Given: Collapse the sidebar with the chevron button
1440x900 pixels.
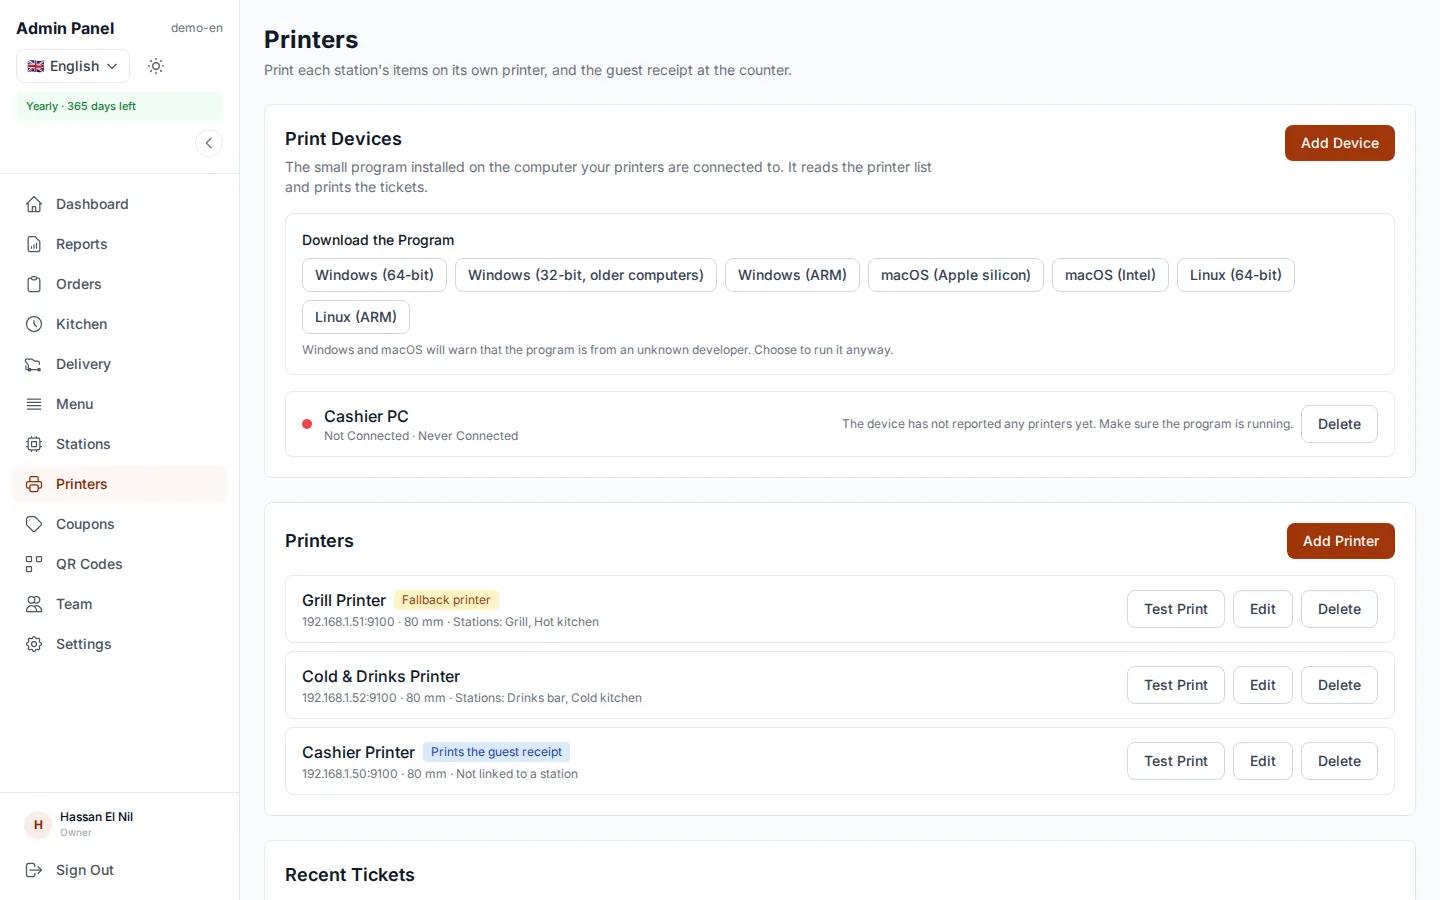Looking at the screenshot, I should [x=209, y=143].
